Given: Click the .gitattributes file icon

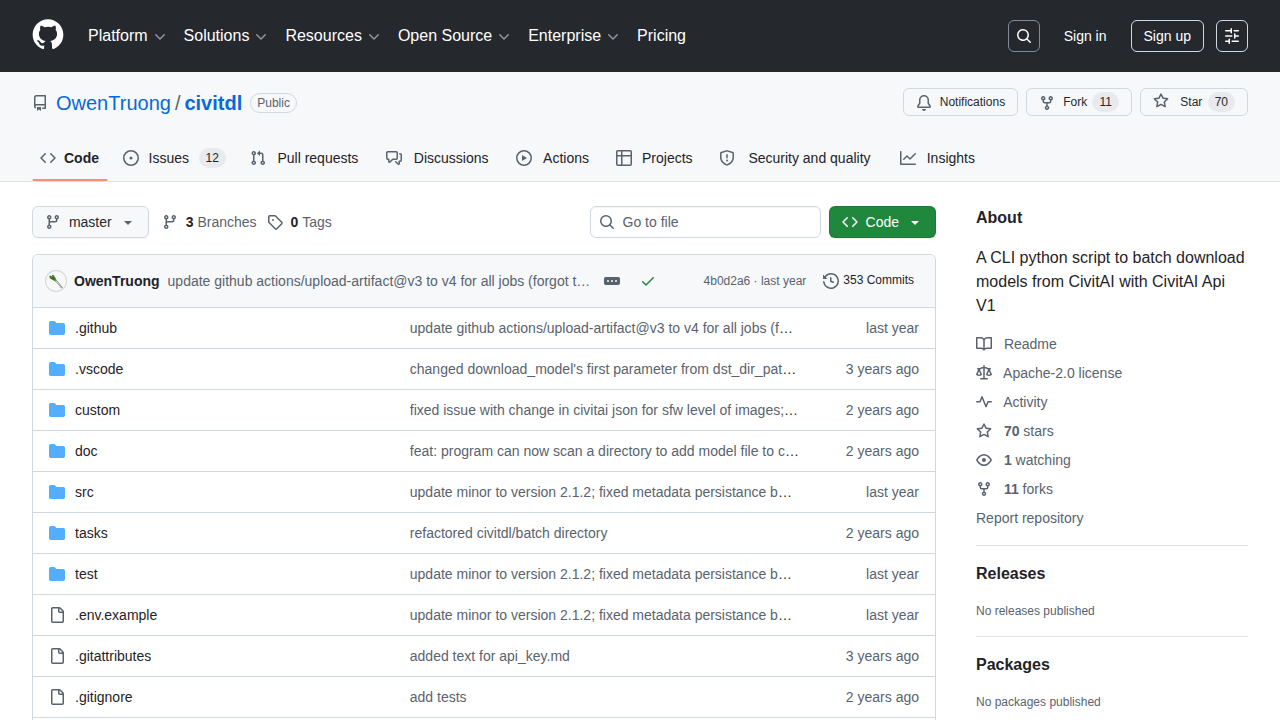Looking at the screenshot, I should [x=57, y=656].
